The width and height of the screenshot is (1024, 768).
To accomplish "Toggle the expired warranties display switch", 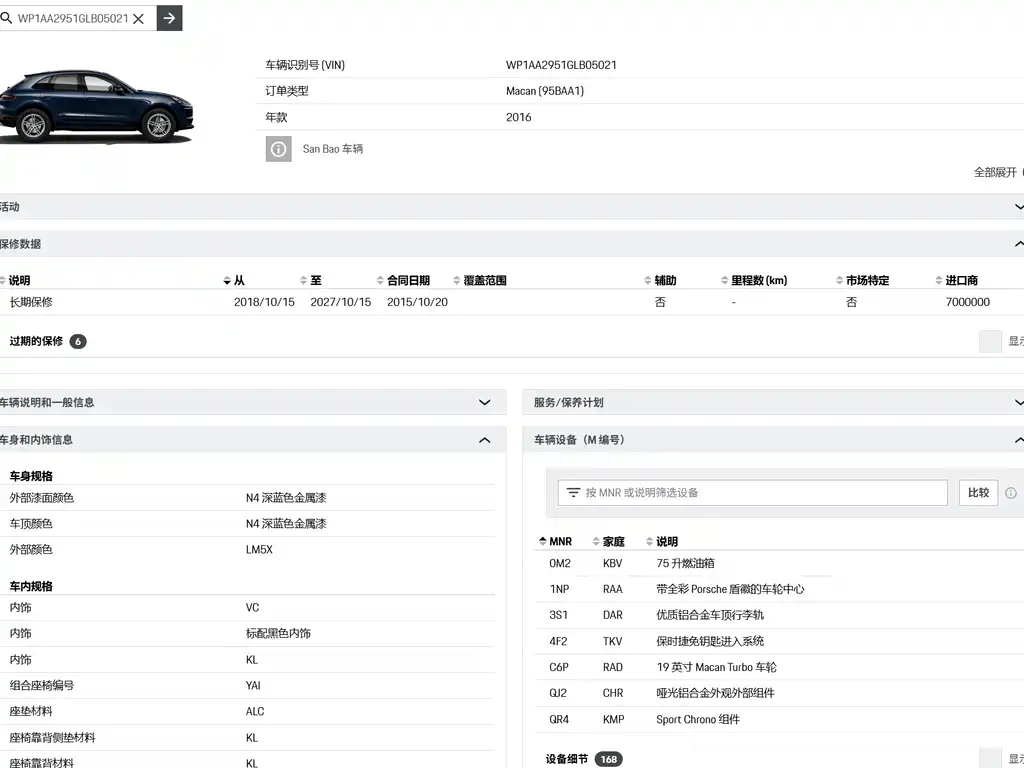I will [x=990, y=342].
